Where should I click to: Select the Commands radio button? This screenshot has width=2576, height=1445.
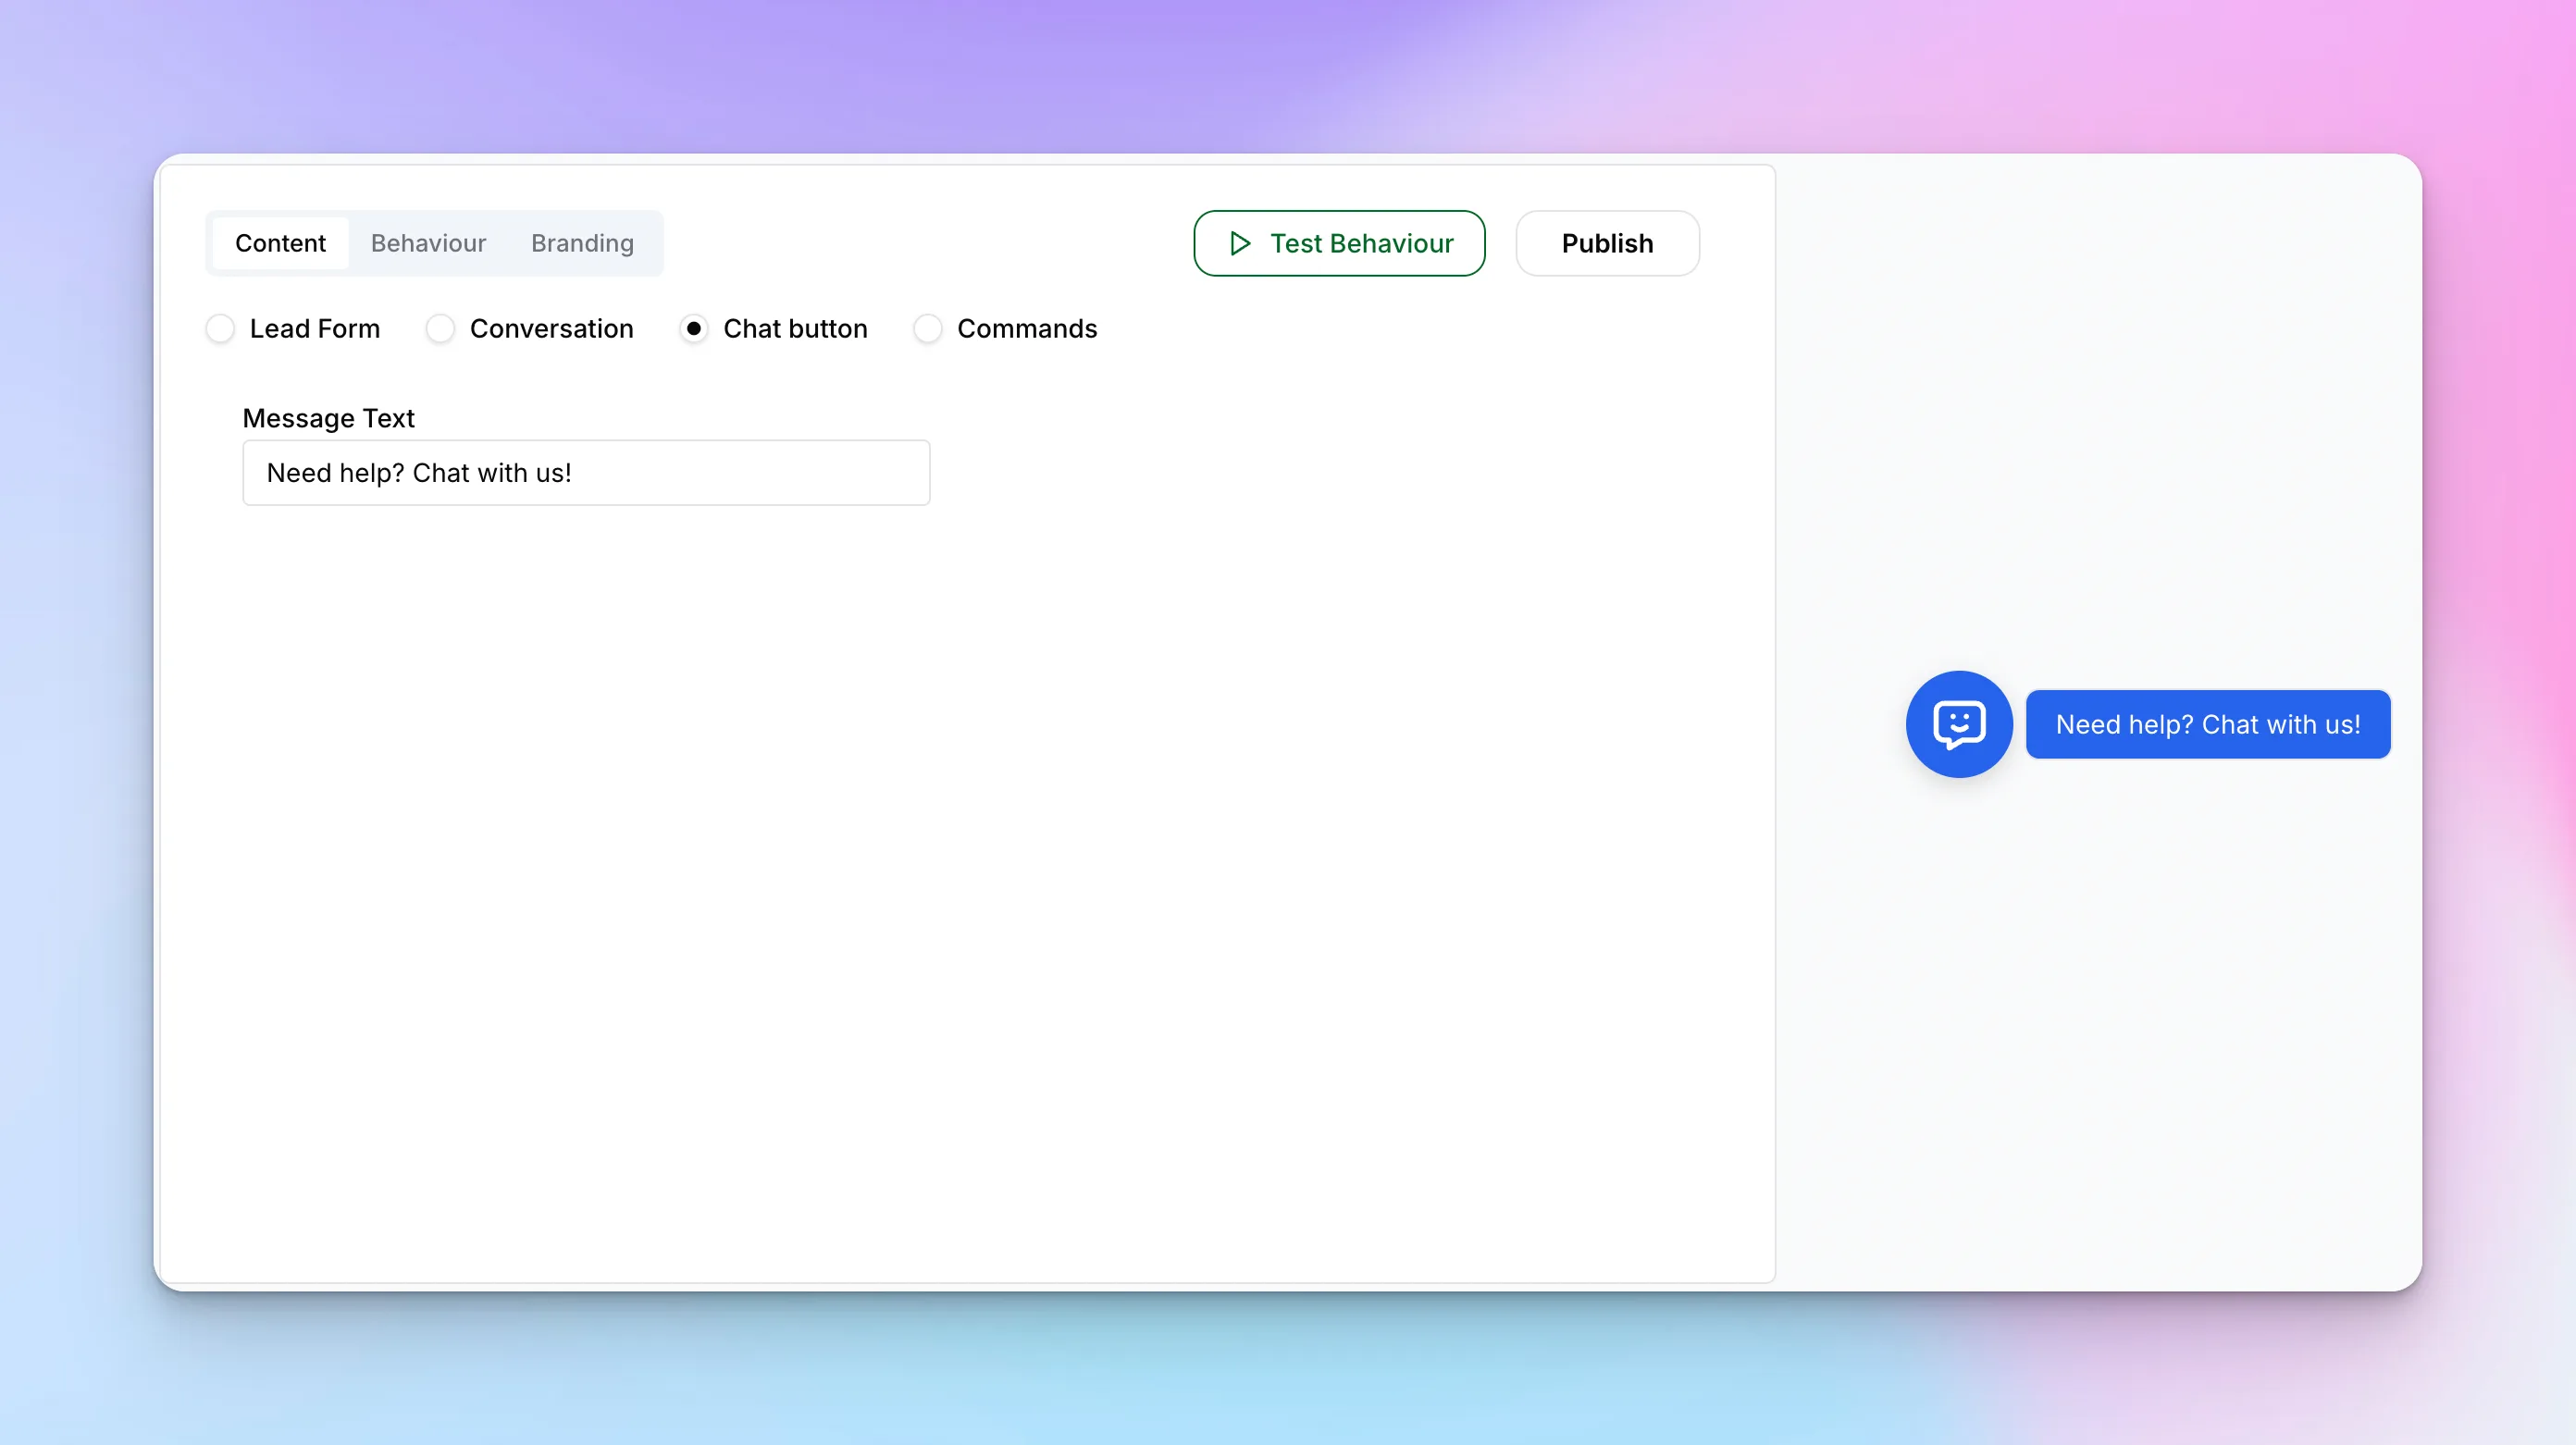coord(927,329)
